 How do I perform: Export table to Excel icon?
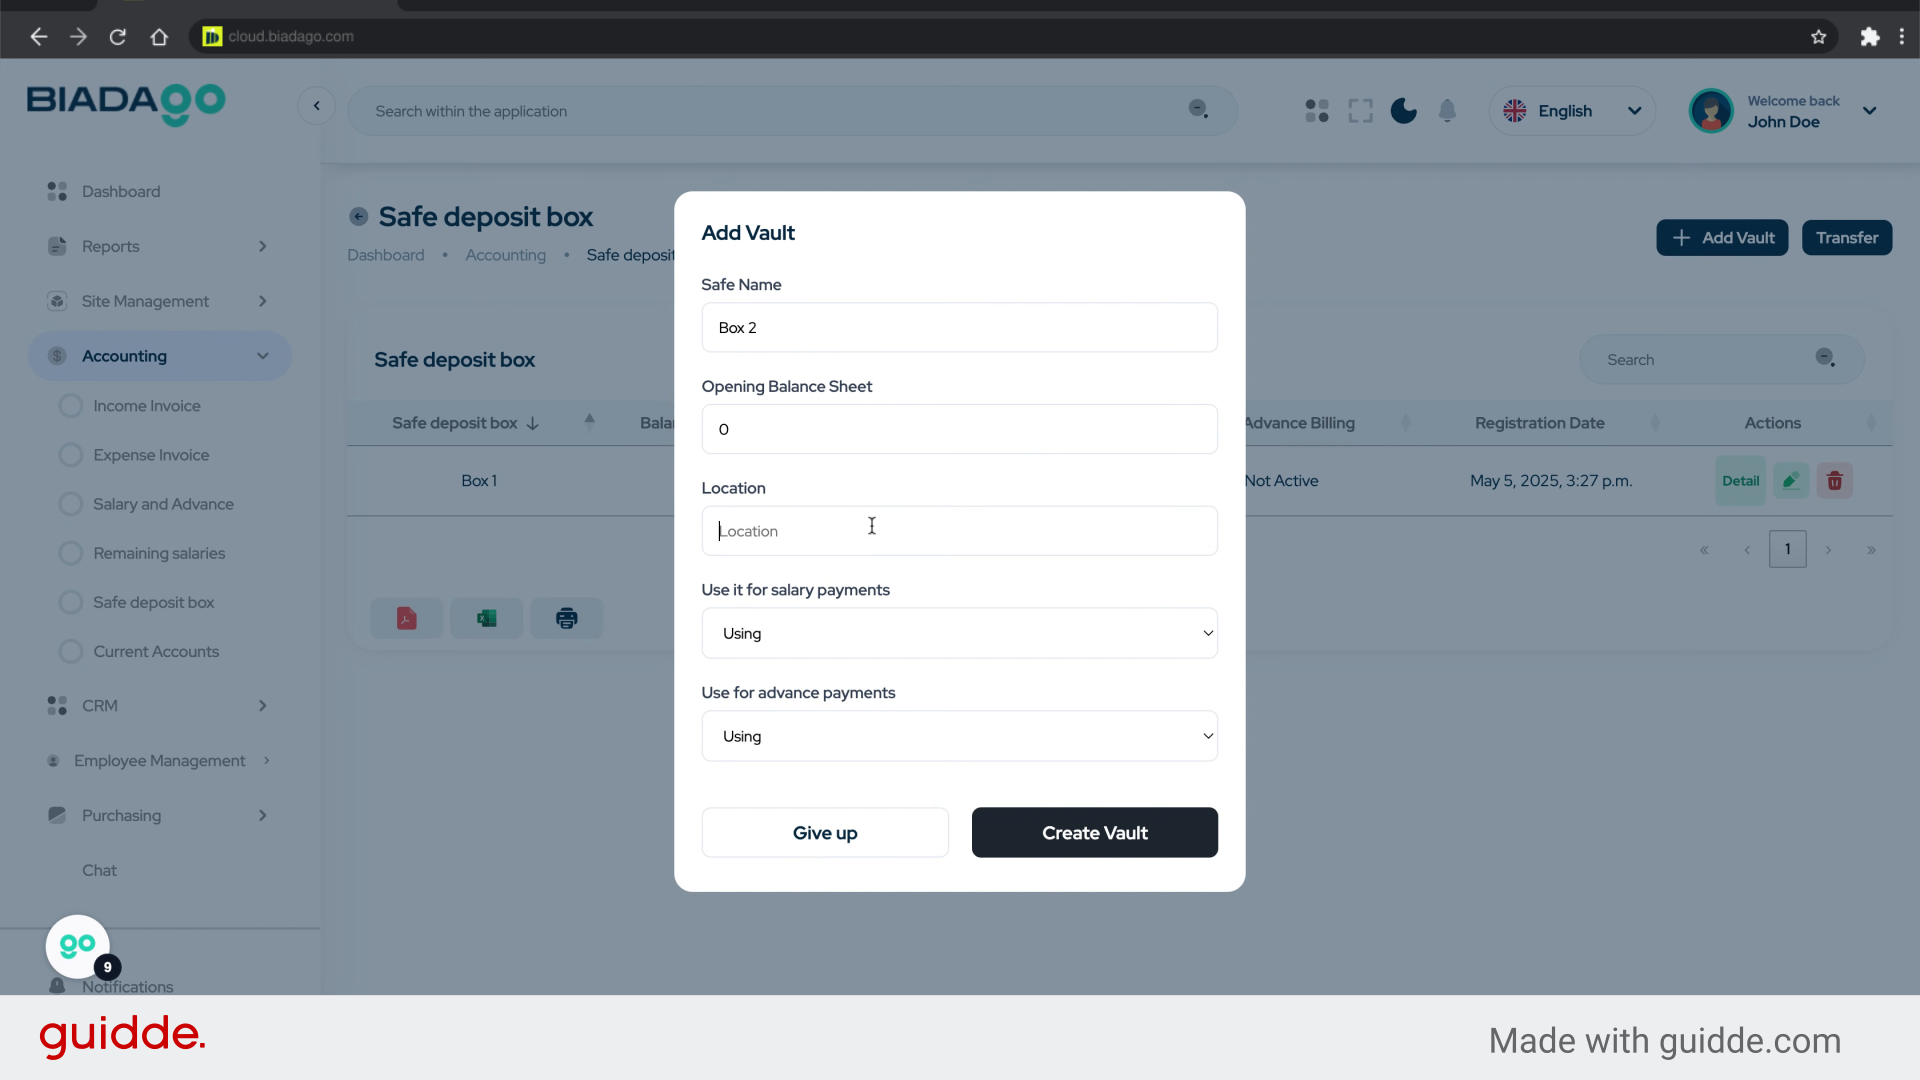[487, 618]
